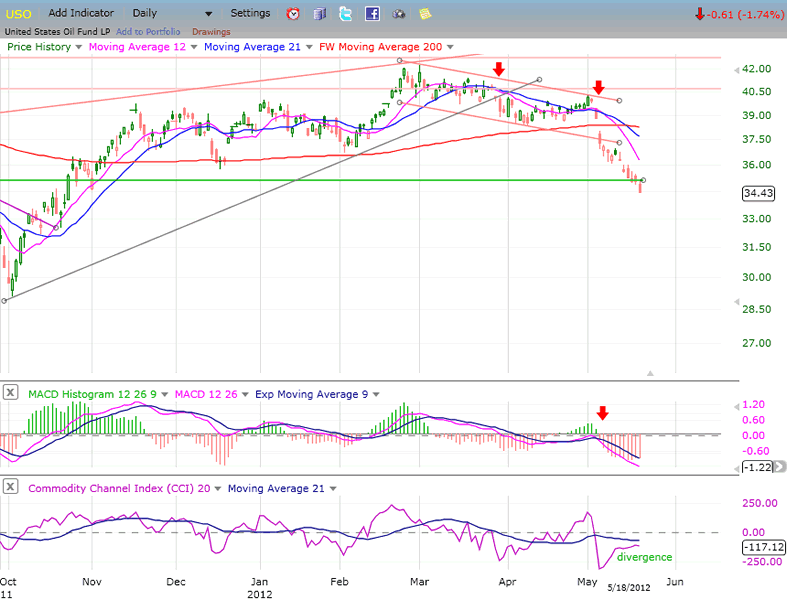787x600 pixels.
Task: Click the alarm clock alert icon
Action: [x=293, y=14]
